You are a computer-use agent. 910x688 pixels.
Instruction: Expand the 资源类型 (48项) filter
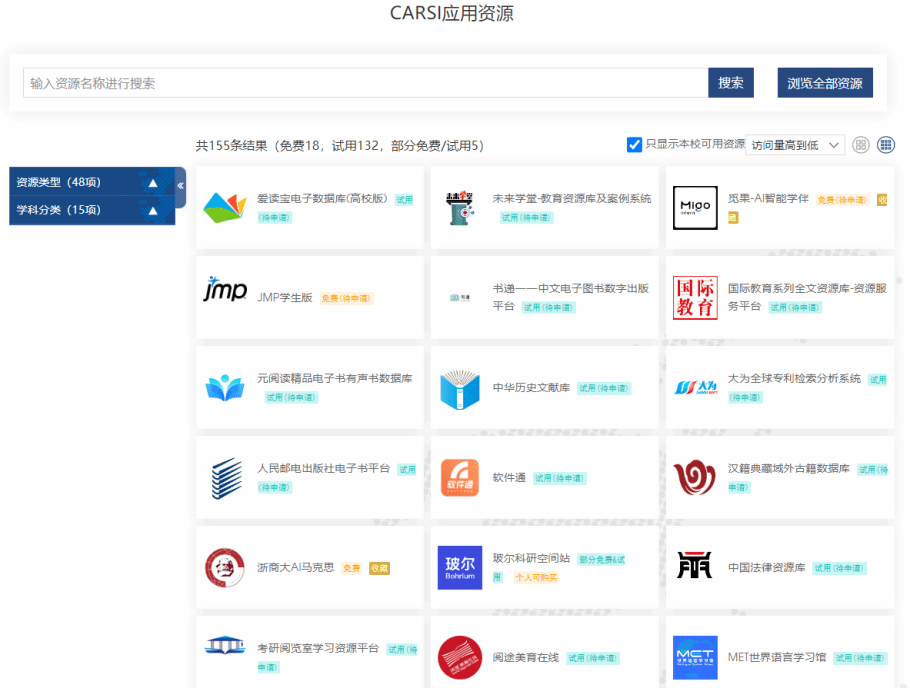tap(153, 183)
